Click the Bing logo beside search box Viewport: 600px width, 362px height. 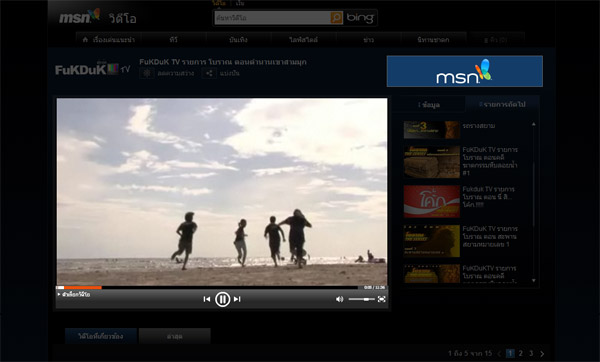[x=360, y=18]
